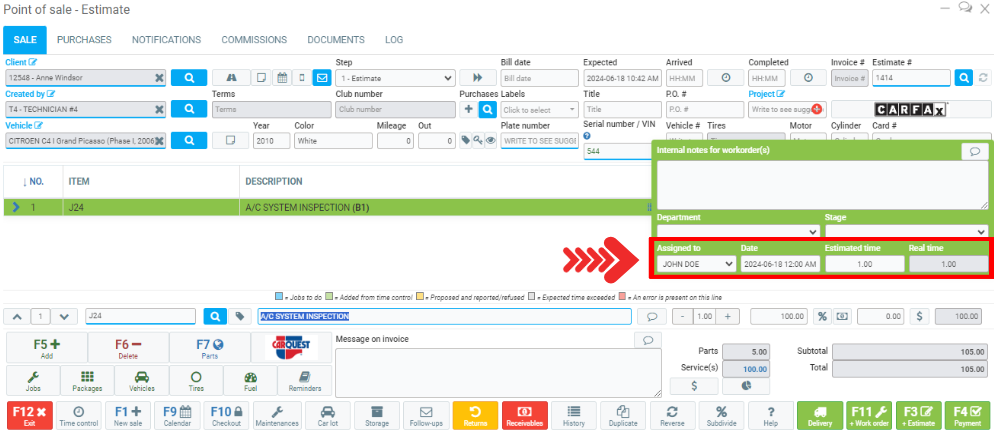Image resolution: width=994 pixels, height=432 pixels.
Task: Clear the vehicle field with its X
Action: (x=158, y=141)
